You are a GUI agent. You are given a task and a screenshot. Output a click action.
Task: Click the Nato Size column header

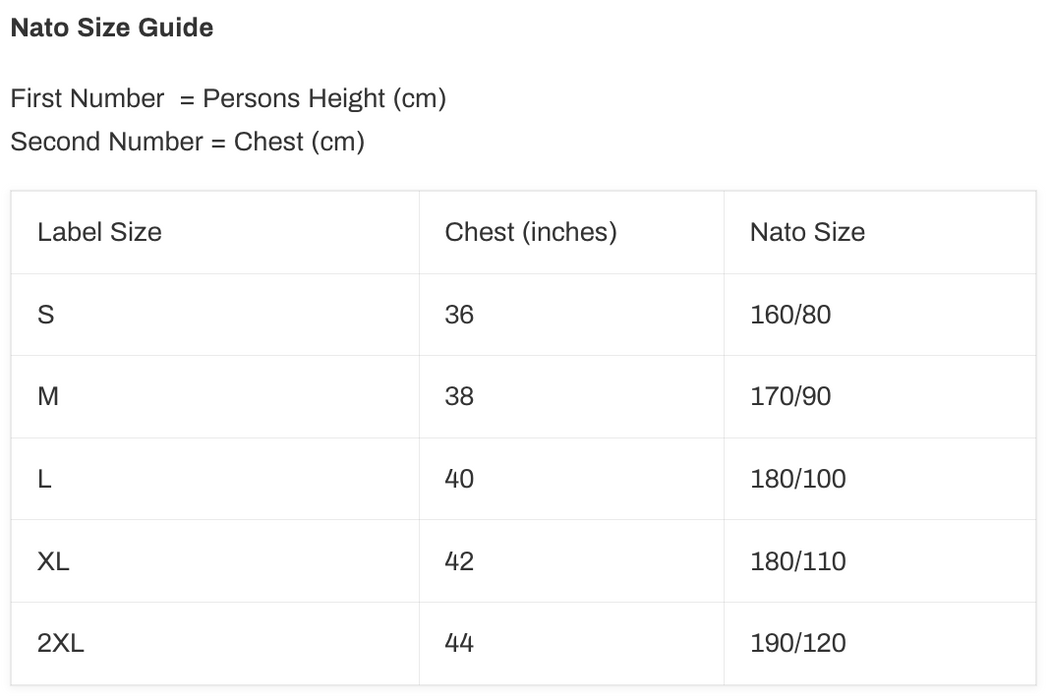[x=807, y=232]
